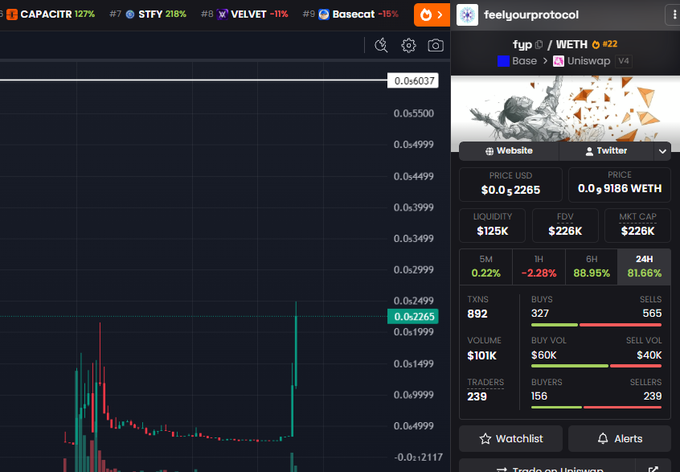Click the STFY token icon
The image size is (680, 472).
click(x=130, y=14)
